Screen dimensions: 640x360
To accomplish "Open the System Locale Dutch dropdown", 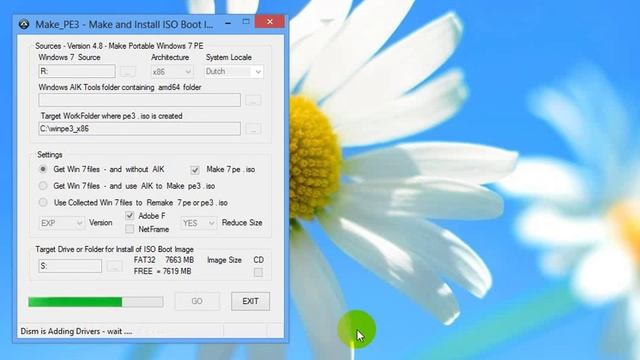I will (233, 72).
